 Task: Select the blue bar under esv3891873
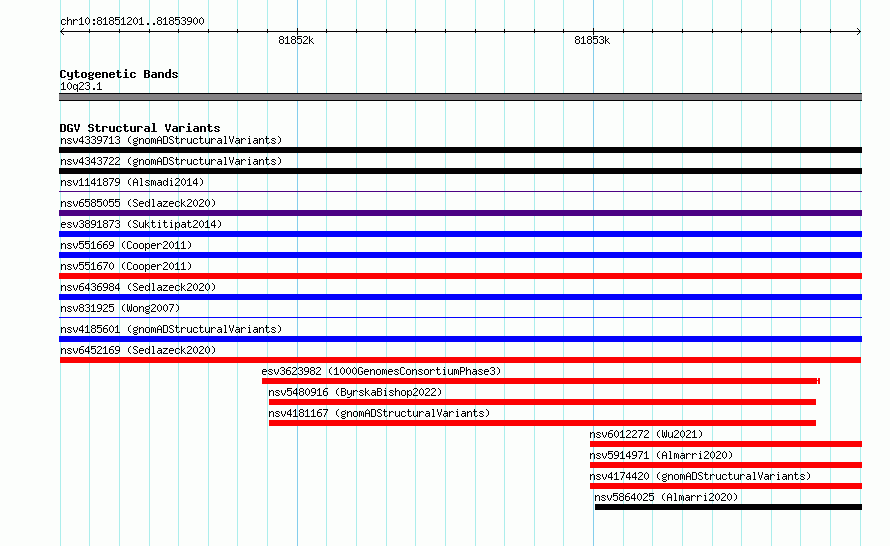pyautogui.click(x=460, y=234)
